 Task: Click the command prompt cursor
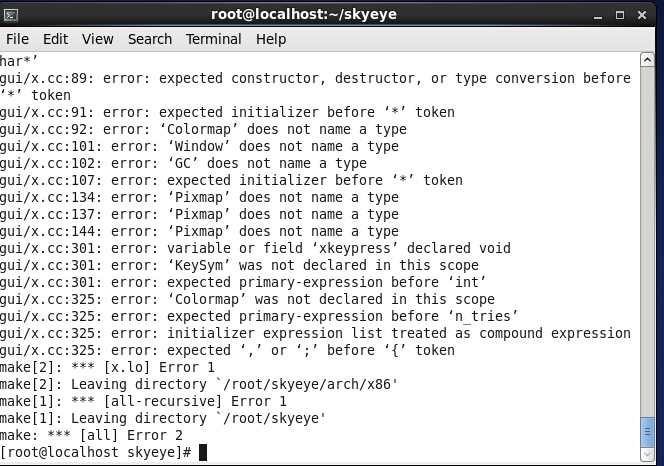(x=203, y=452)
